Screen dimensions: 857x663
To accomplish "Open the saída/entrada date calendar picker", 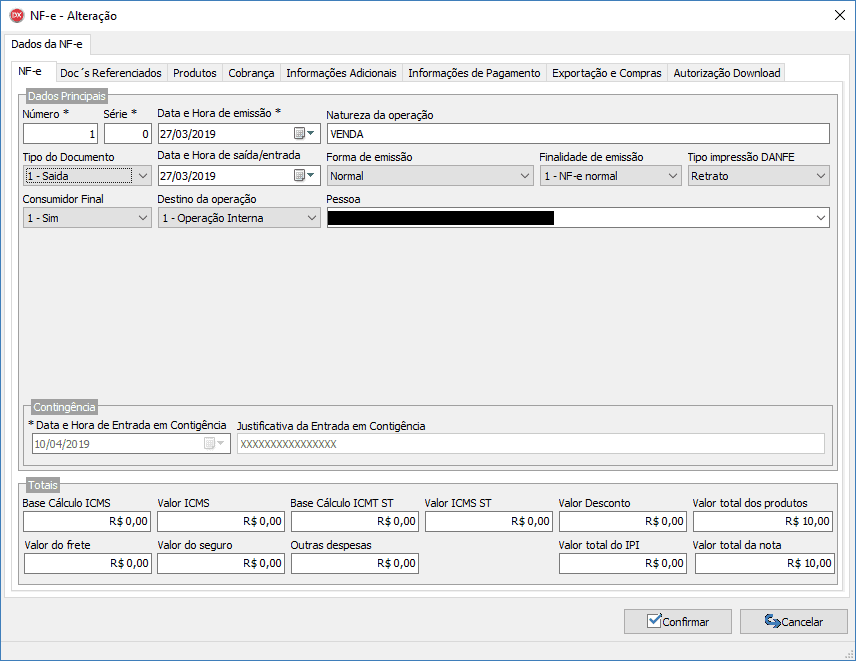I will pos(305,175).
